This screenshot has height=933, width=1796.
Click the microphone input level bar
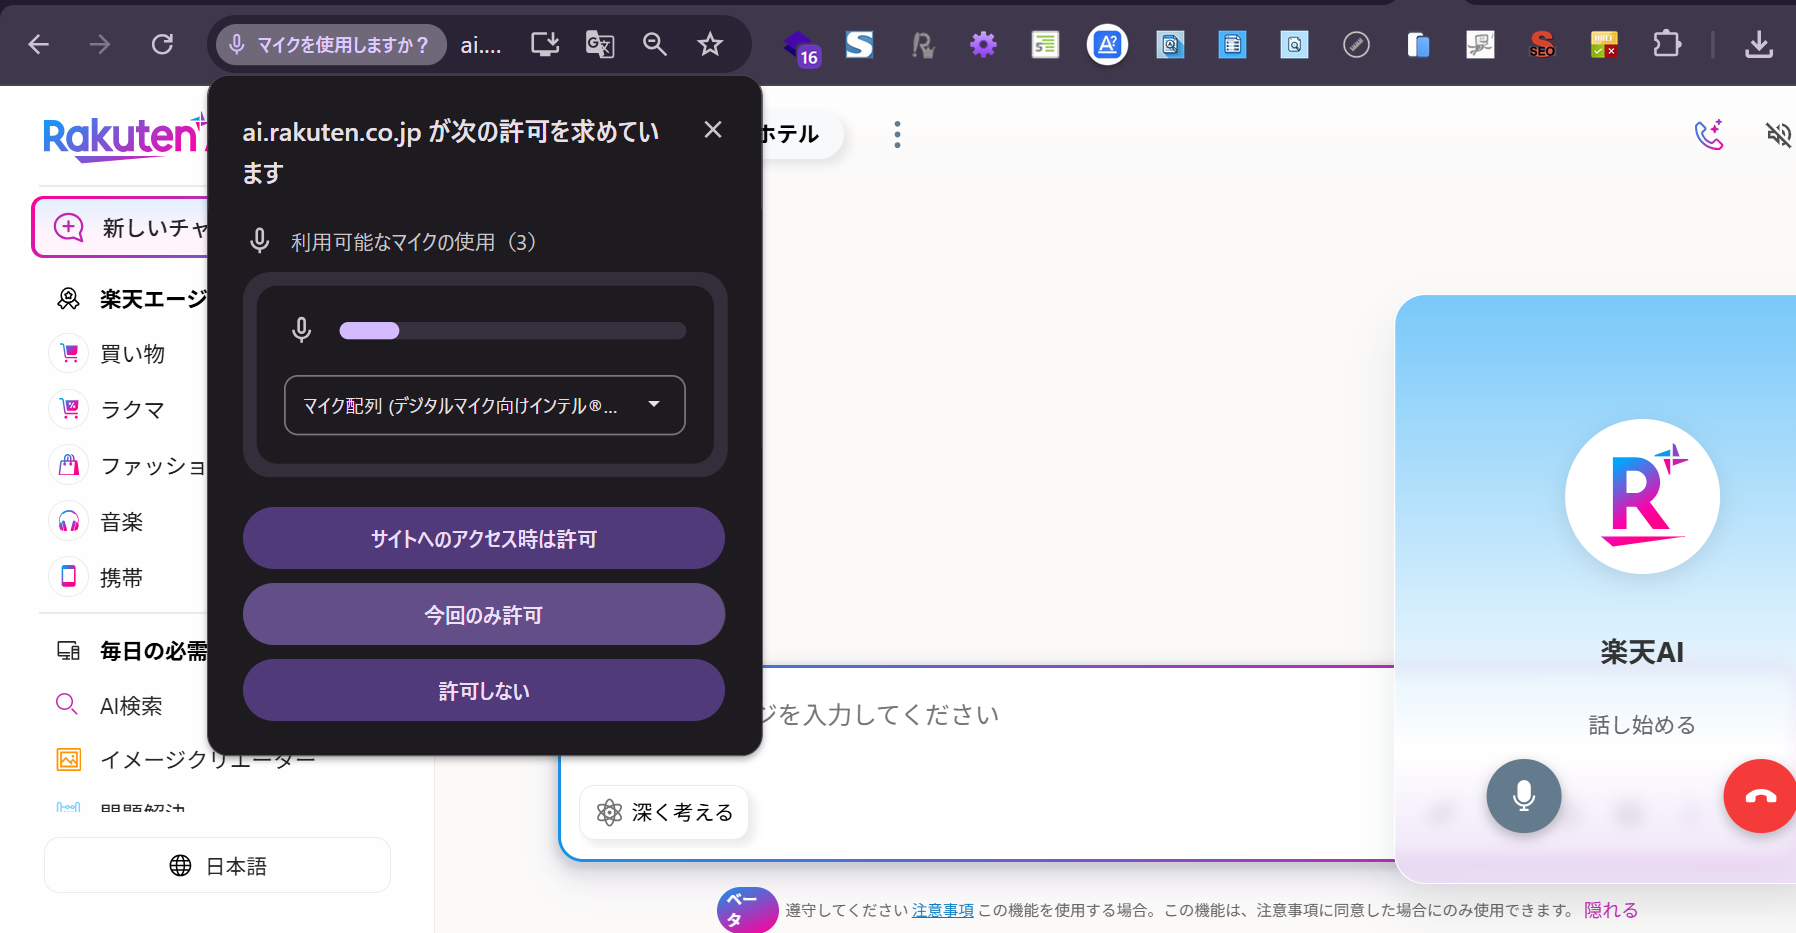(x=513, y=331)
